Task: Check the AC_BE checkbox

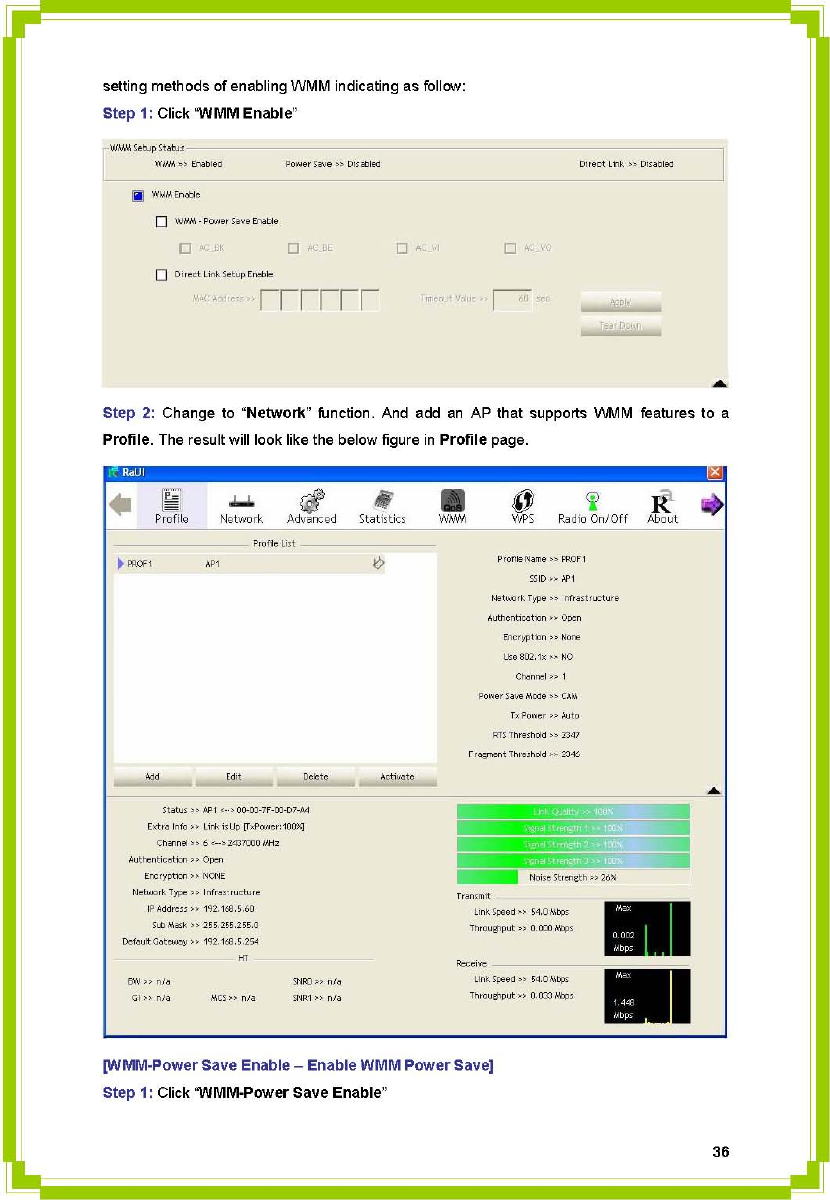Action: click(x=294, y=248)
